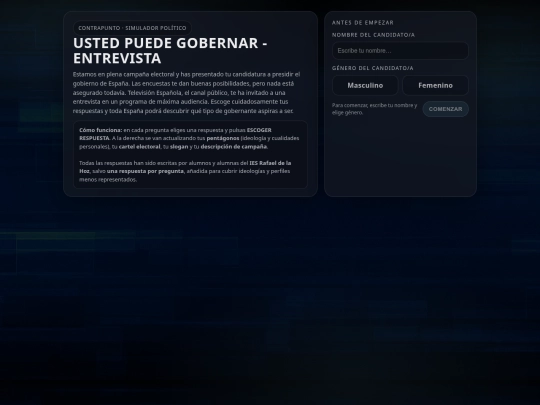Image resolution: width=540 pixels, height=405 pixels.
Task: Click the 'Para comenzar, escribe tu nombre' hint
Action: [374, 109]
